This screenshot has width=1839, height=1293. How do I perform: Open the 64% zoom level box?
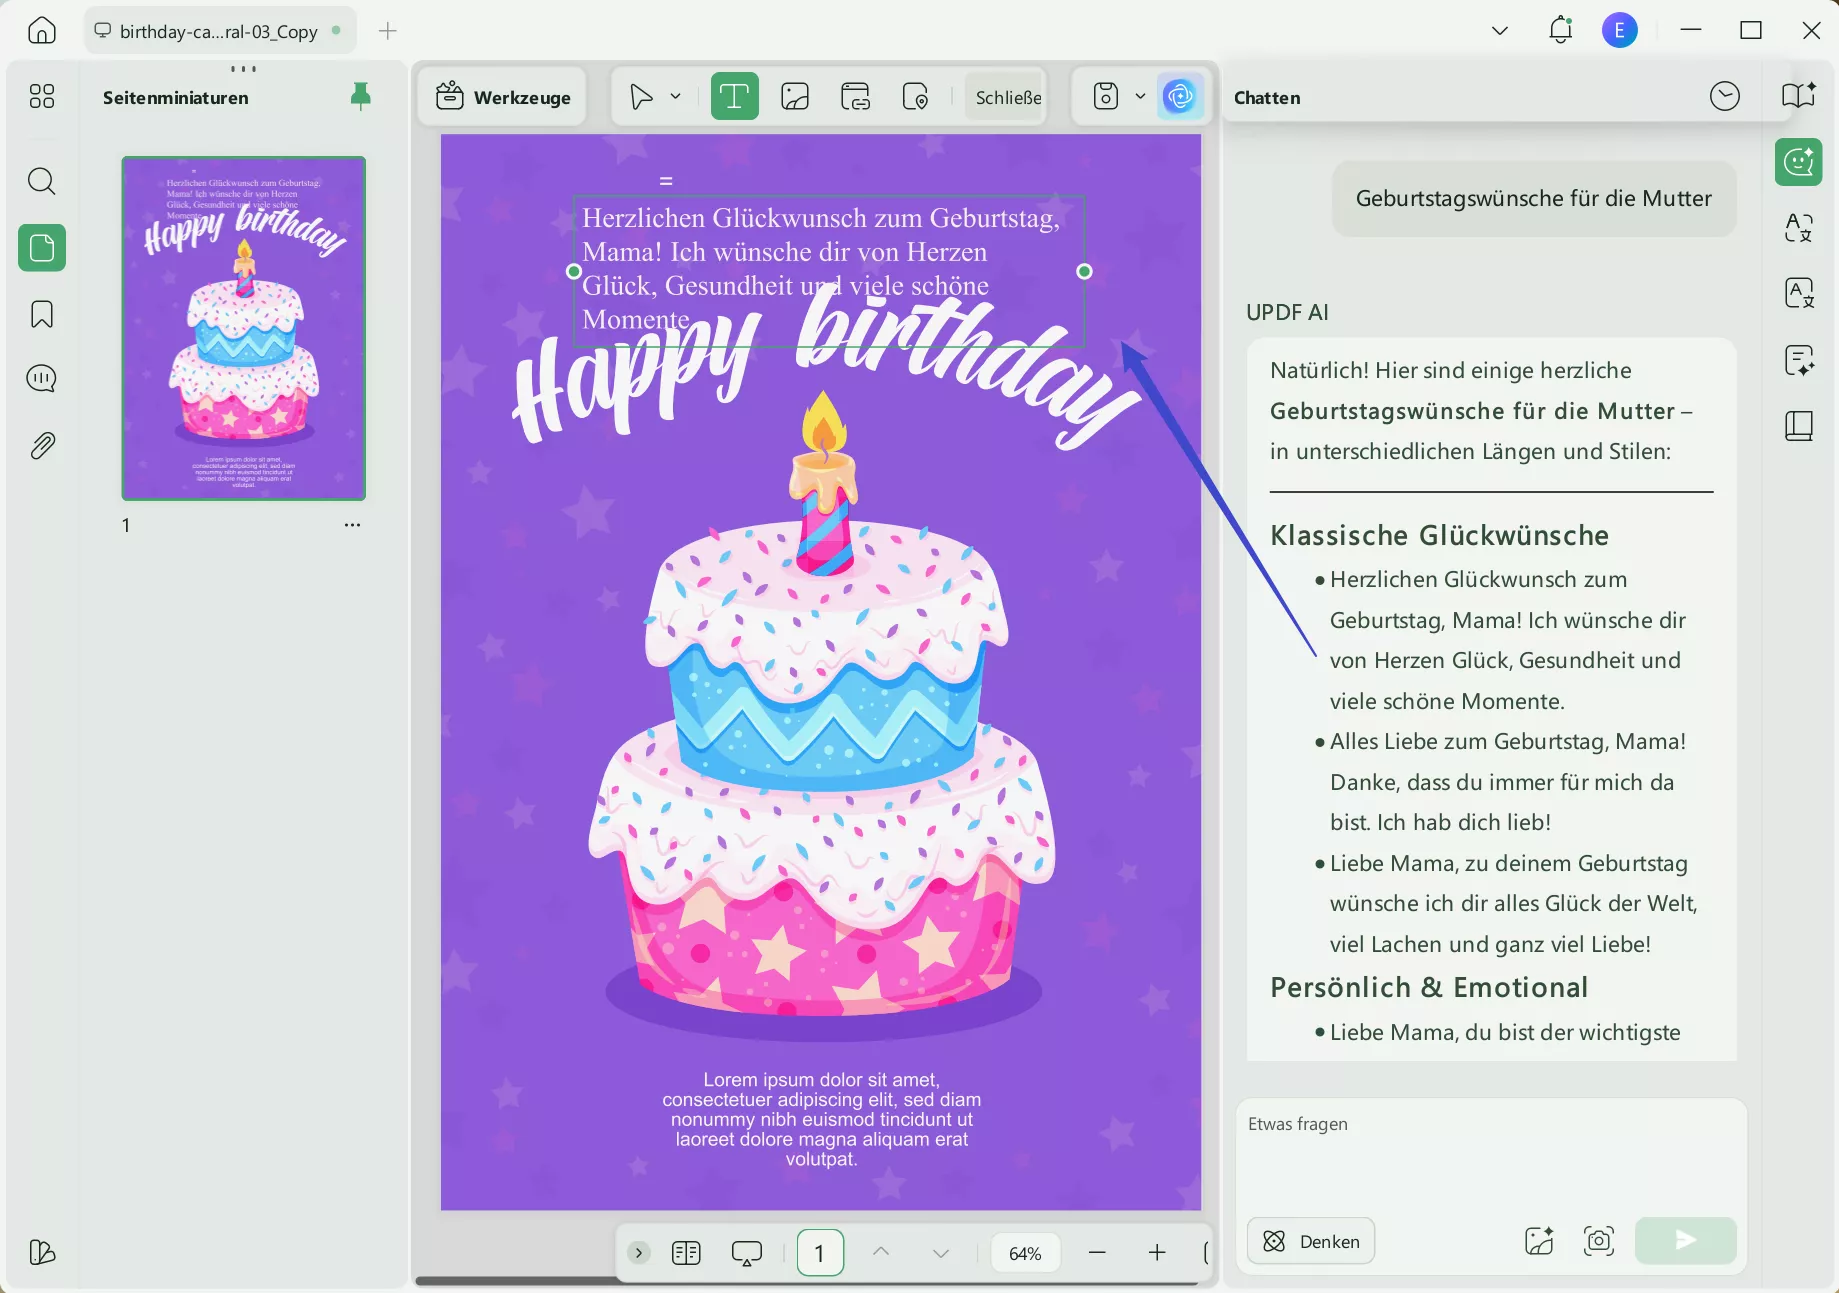[1025, 1253]
